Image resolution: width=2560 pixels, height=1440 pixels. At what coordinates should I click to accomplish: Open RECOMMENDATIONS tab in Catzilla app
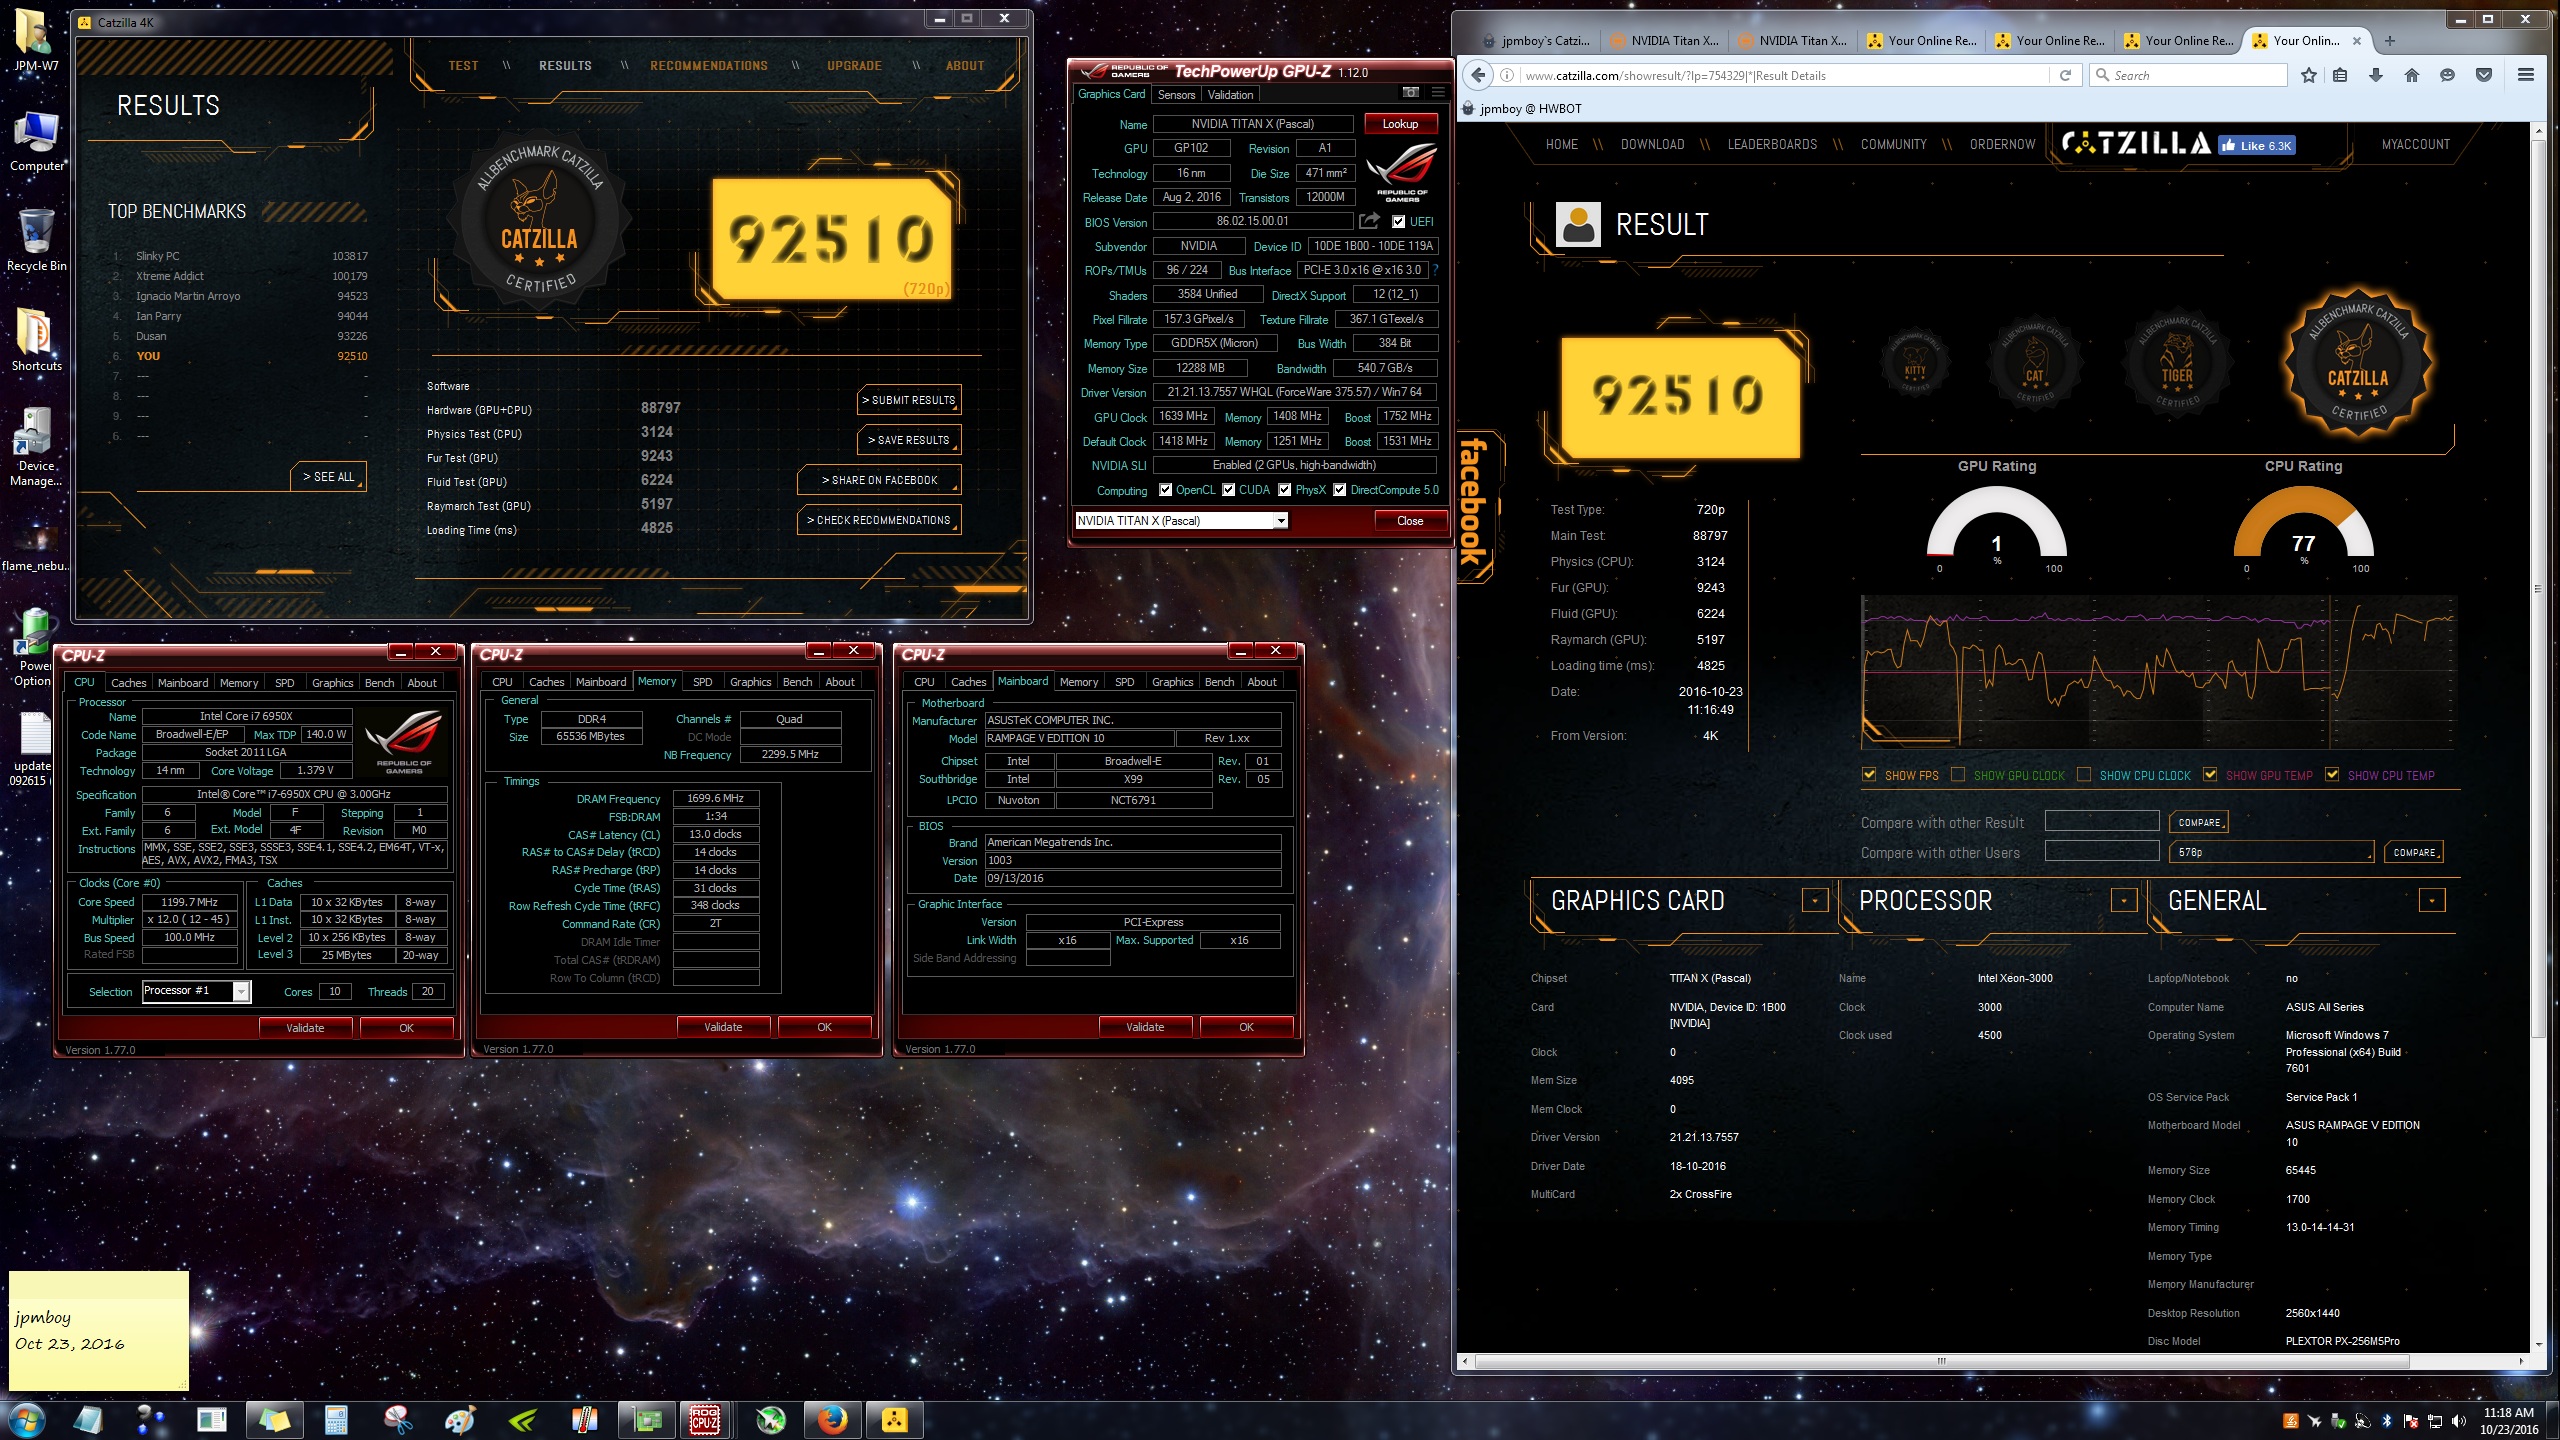click(709, 66)
